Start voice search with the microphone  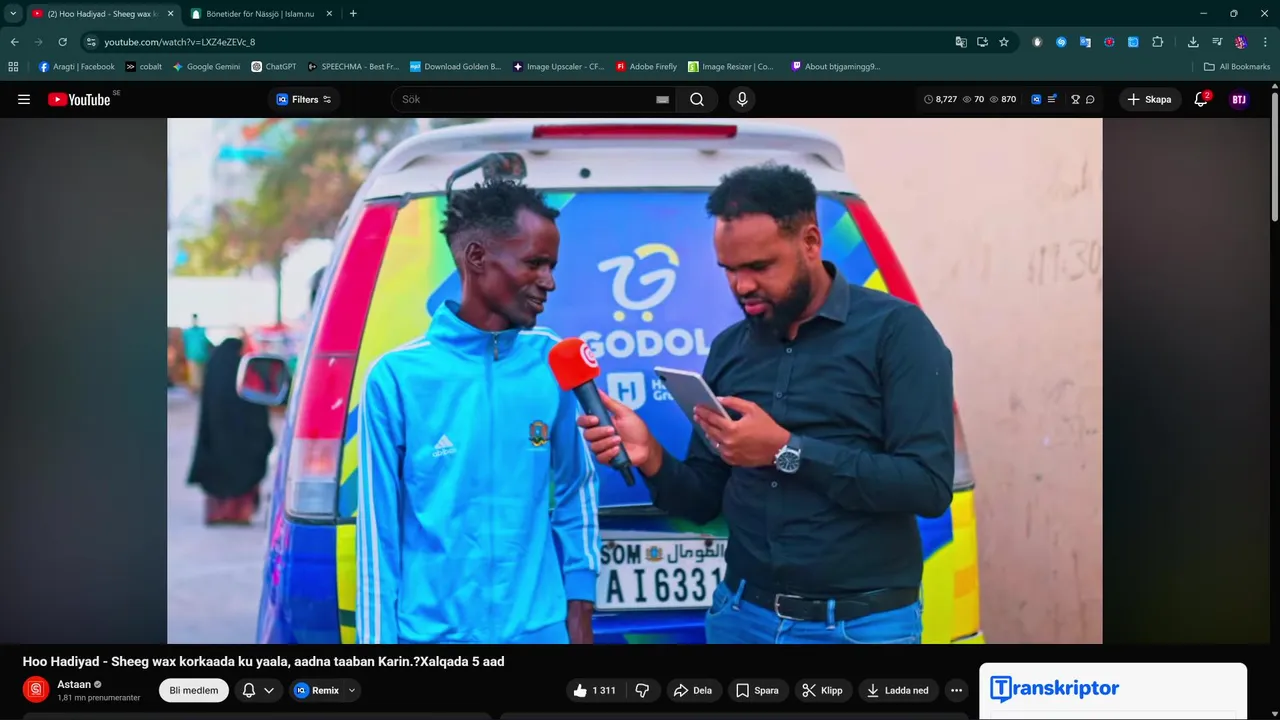[x=742, y=99]
